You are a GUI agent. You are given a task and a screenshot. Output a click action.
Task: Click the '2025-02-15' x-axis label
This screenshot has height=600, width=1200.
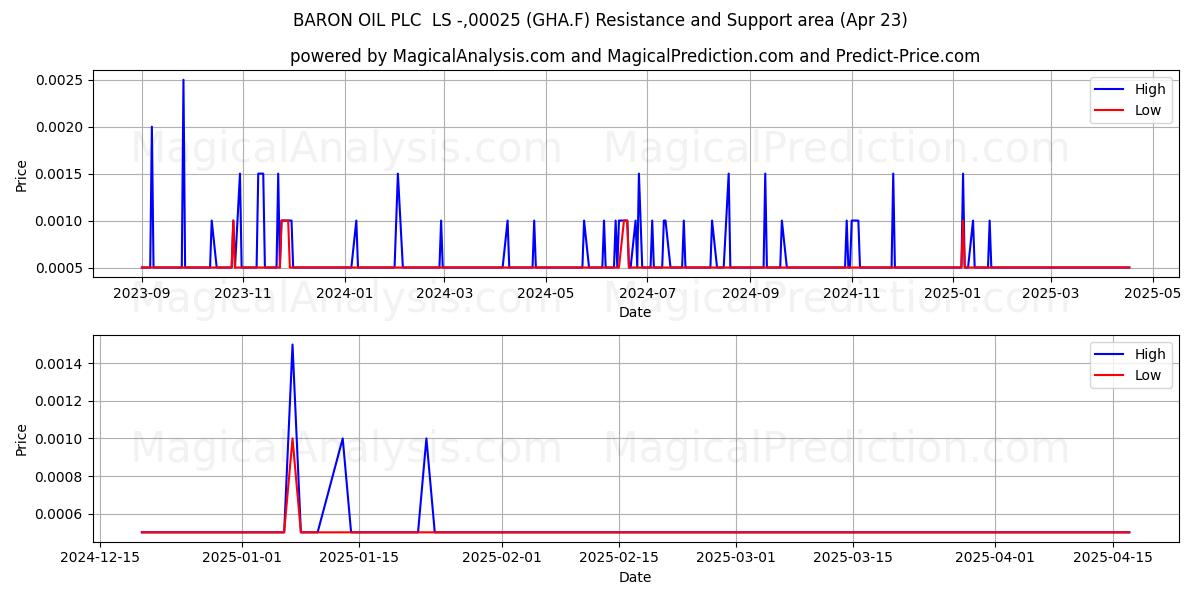tap(618, 558)
